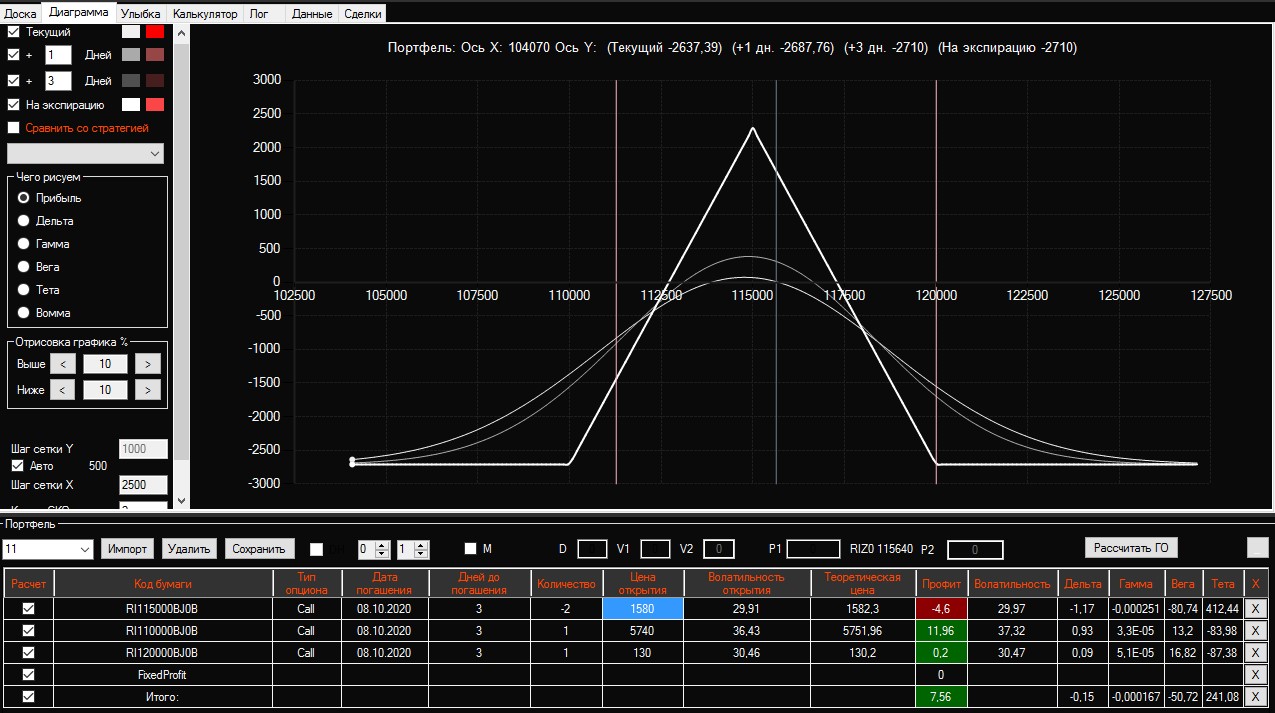Viewport: 1275px width, 713px height.
Task: Click the small blank button right of Рассчитать ГО
Action: (1257, 547)
